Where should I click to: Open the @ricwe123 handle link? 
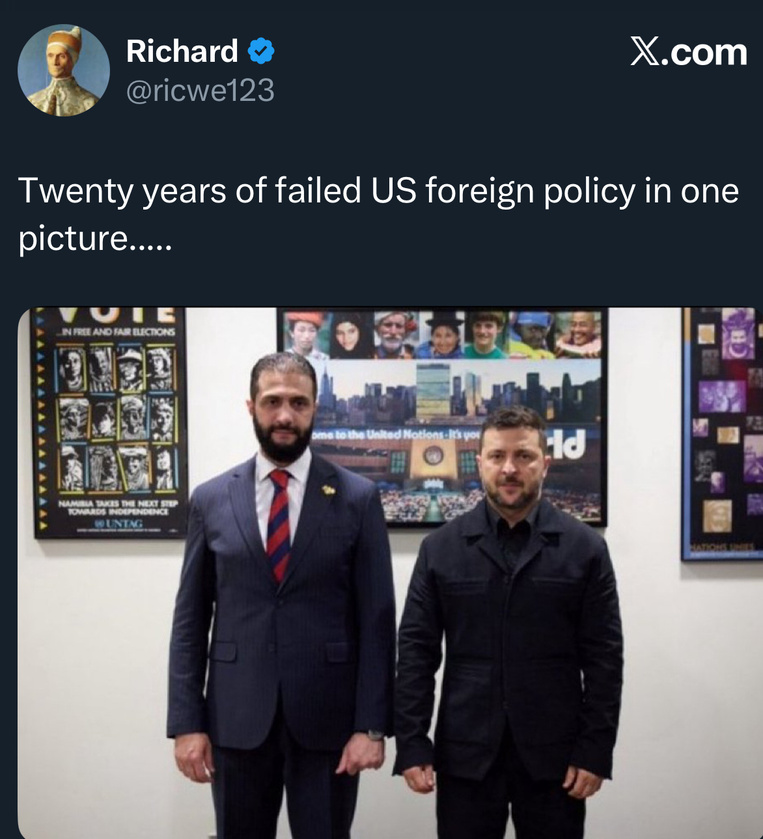[200, 90]
